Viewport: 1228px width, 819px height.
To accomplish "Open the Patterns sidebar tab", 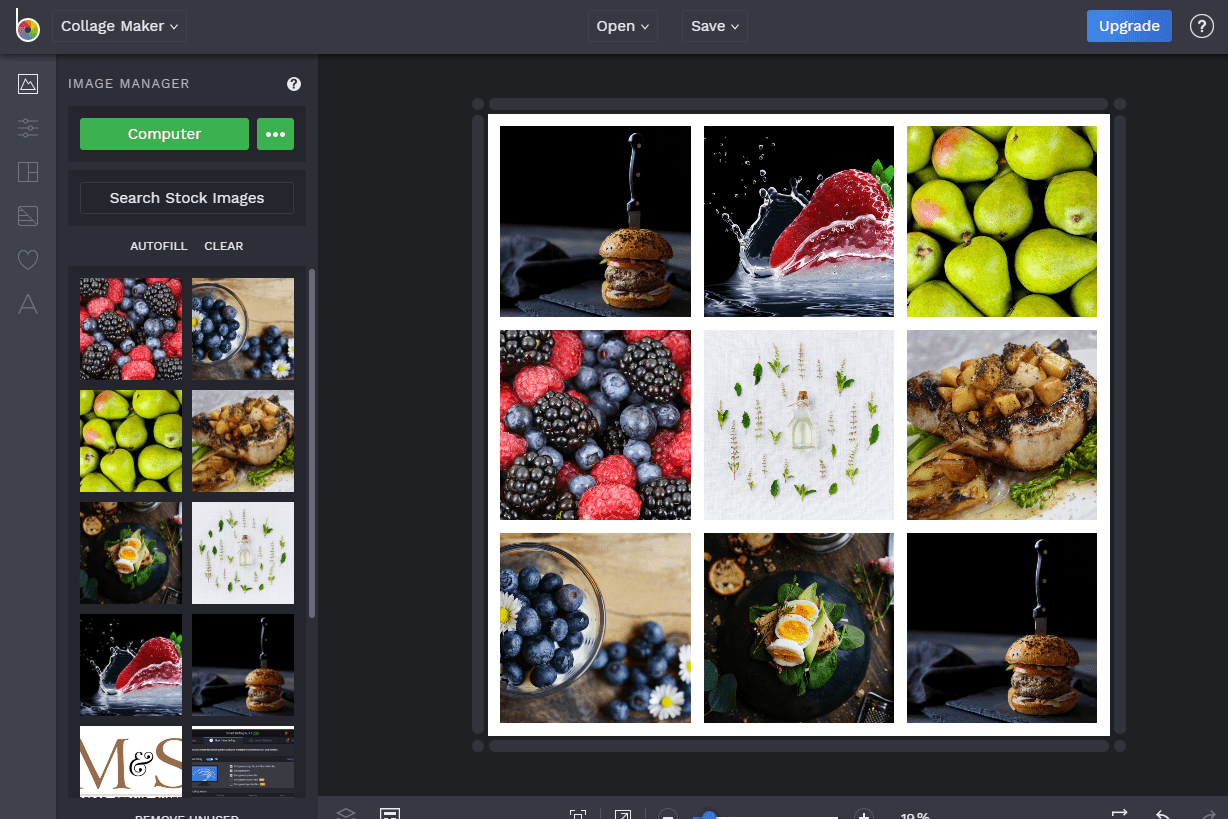I will click(x=28, y=215).
